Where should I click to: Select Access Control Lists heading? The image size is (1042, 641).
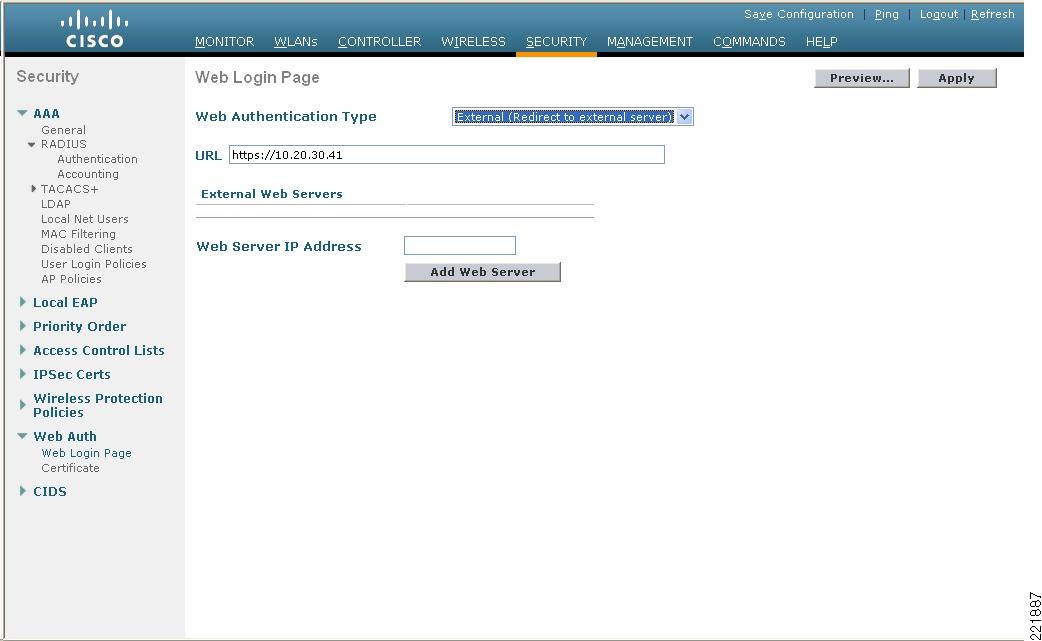[x=99, y=350]
